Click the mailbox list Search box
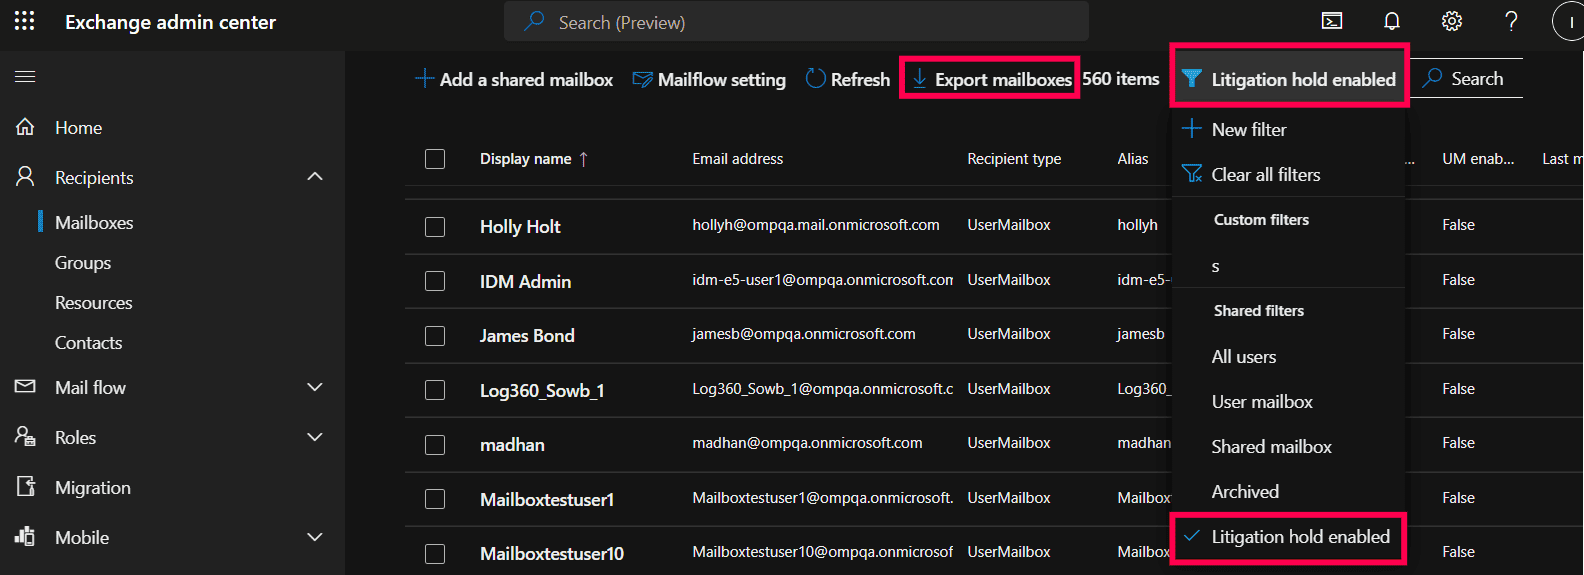 (1467, 78)
